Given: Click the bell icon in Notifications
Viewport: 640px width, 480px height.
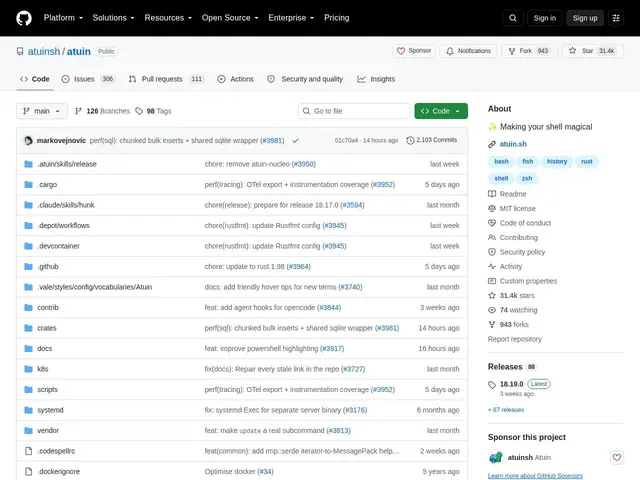Looking at the screenshot, I should point(449,51).
